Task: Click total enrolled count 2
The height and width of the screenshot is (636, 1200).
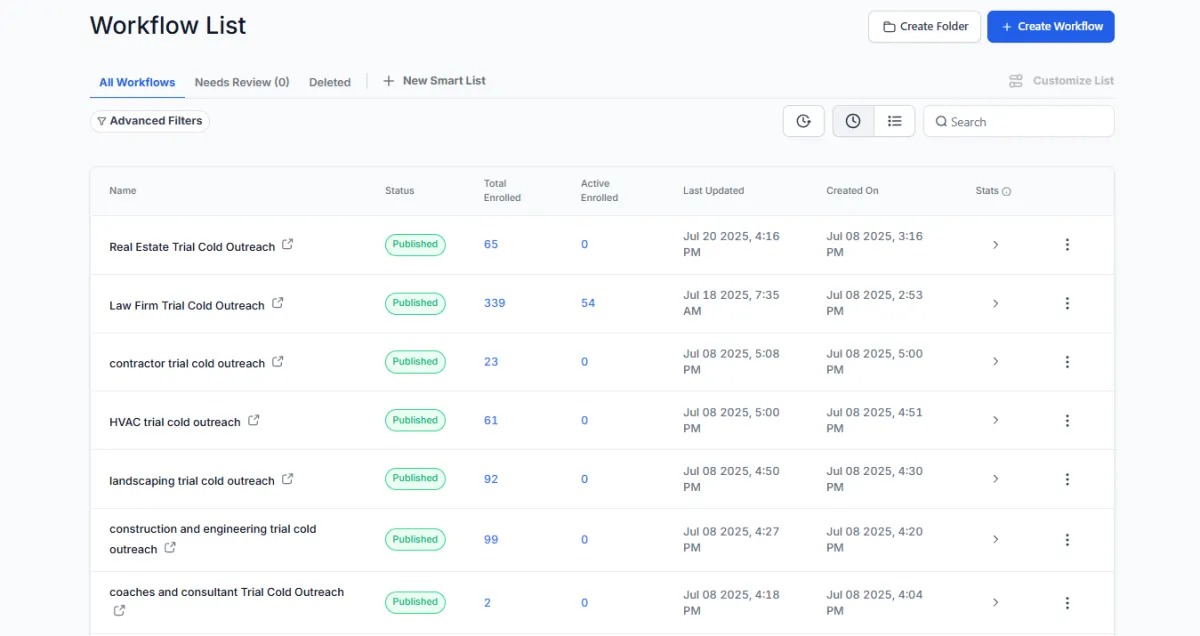Action: (488, 603)
